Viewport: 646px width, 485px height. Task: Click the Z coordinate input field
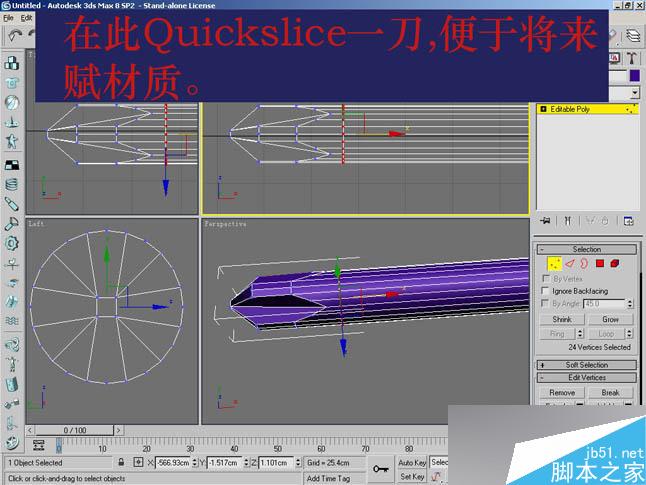[x=276, y=463]
